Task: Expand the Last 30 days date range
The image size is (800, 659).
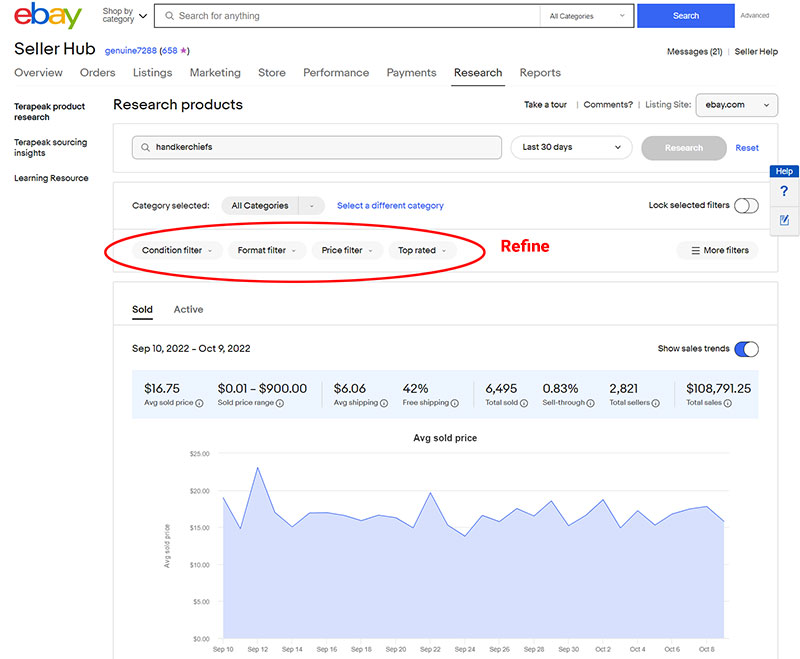Action: (571, 147)
